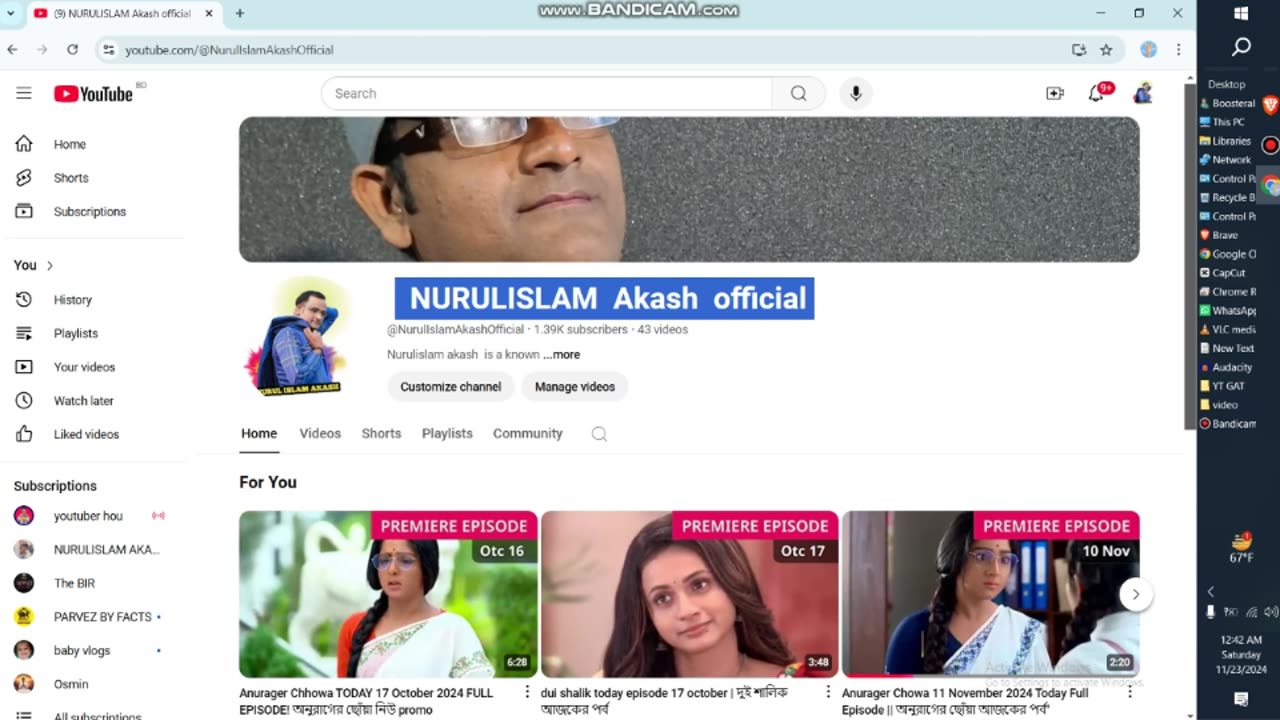The height and width of the screenshot is (720, 1280).
Task: Click install app icon in address bar
Action: pyautogui.click(x=1078, y=49)
